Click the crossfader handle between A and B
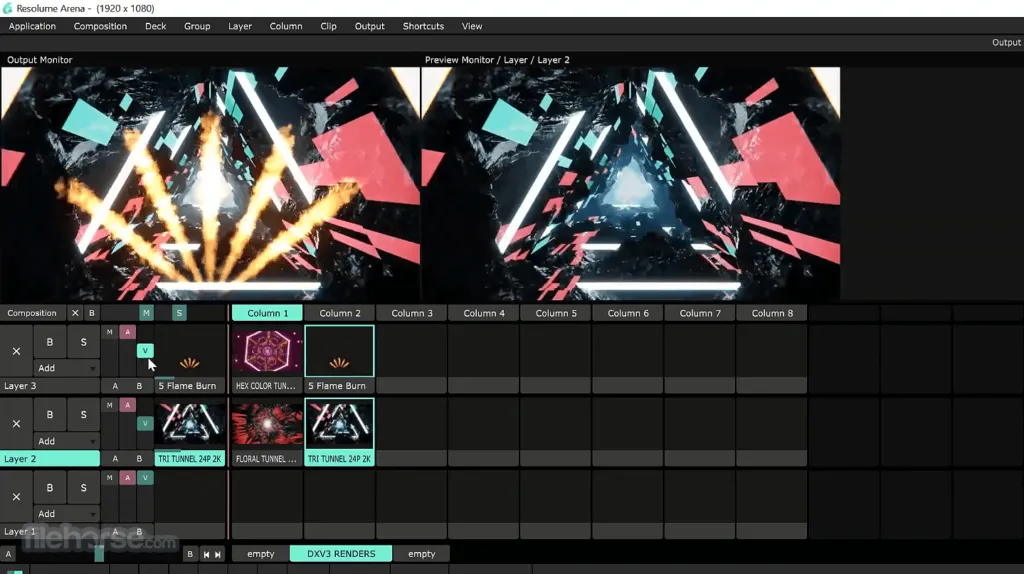Screen dimensions: 1024x574 click(99, 554)
